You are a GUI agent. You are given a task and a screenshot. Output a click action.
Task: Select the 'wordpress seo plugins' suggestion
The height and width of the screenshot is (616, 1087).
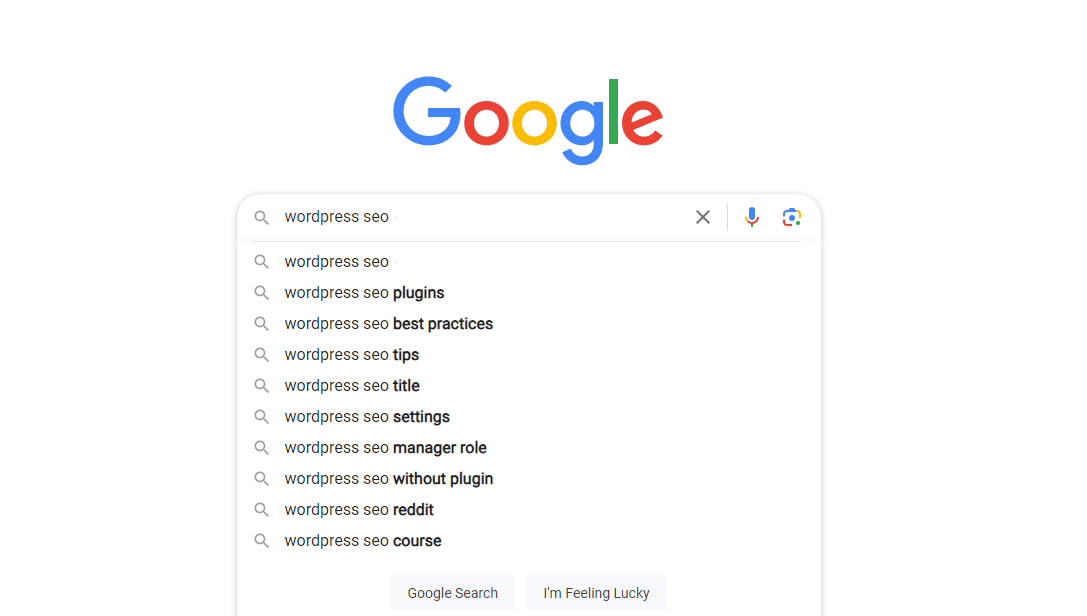tap(364, 292)
